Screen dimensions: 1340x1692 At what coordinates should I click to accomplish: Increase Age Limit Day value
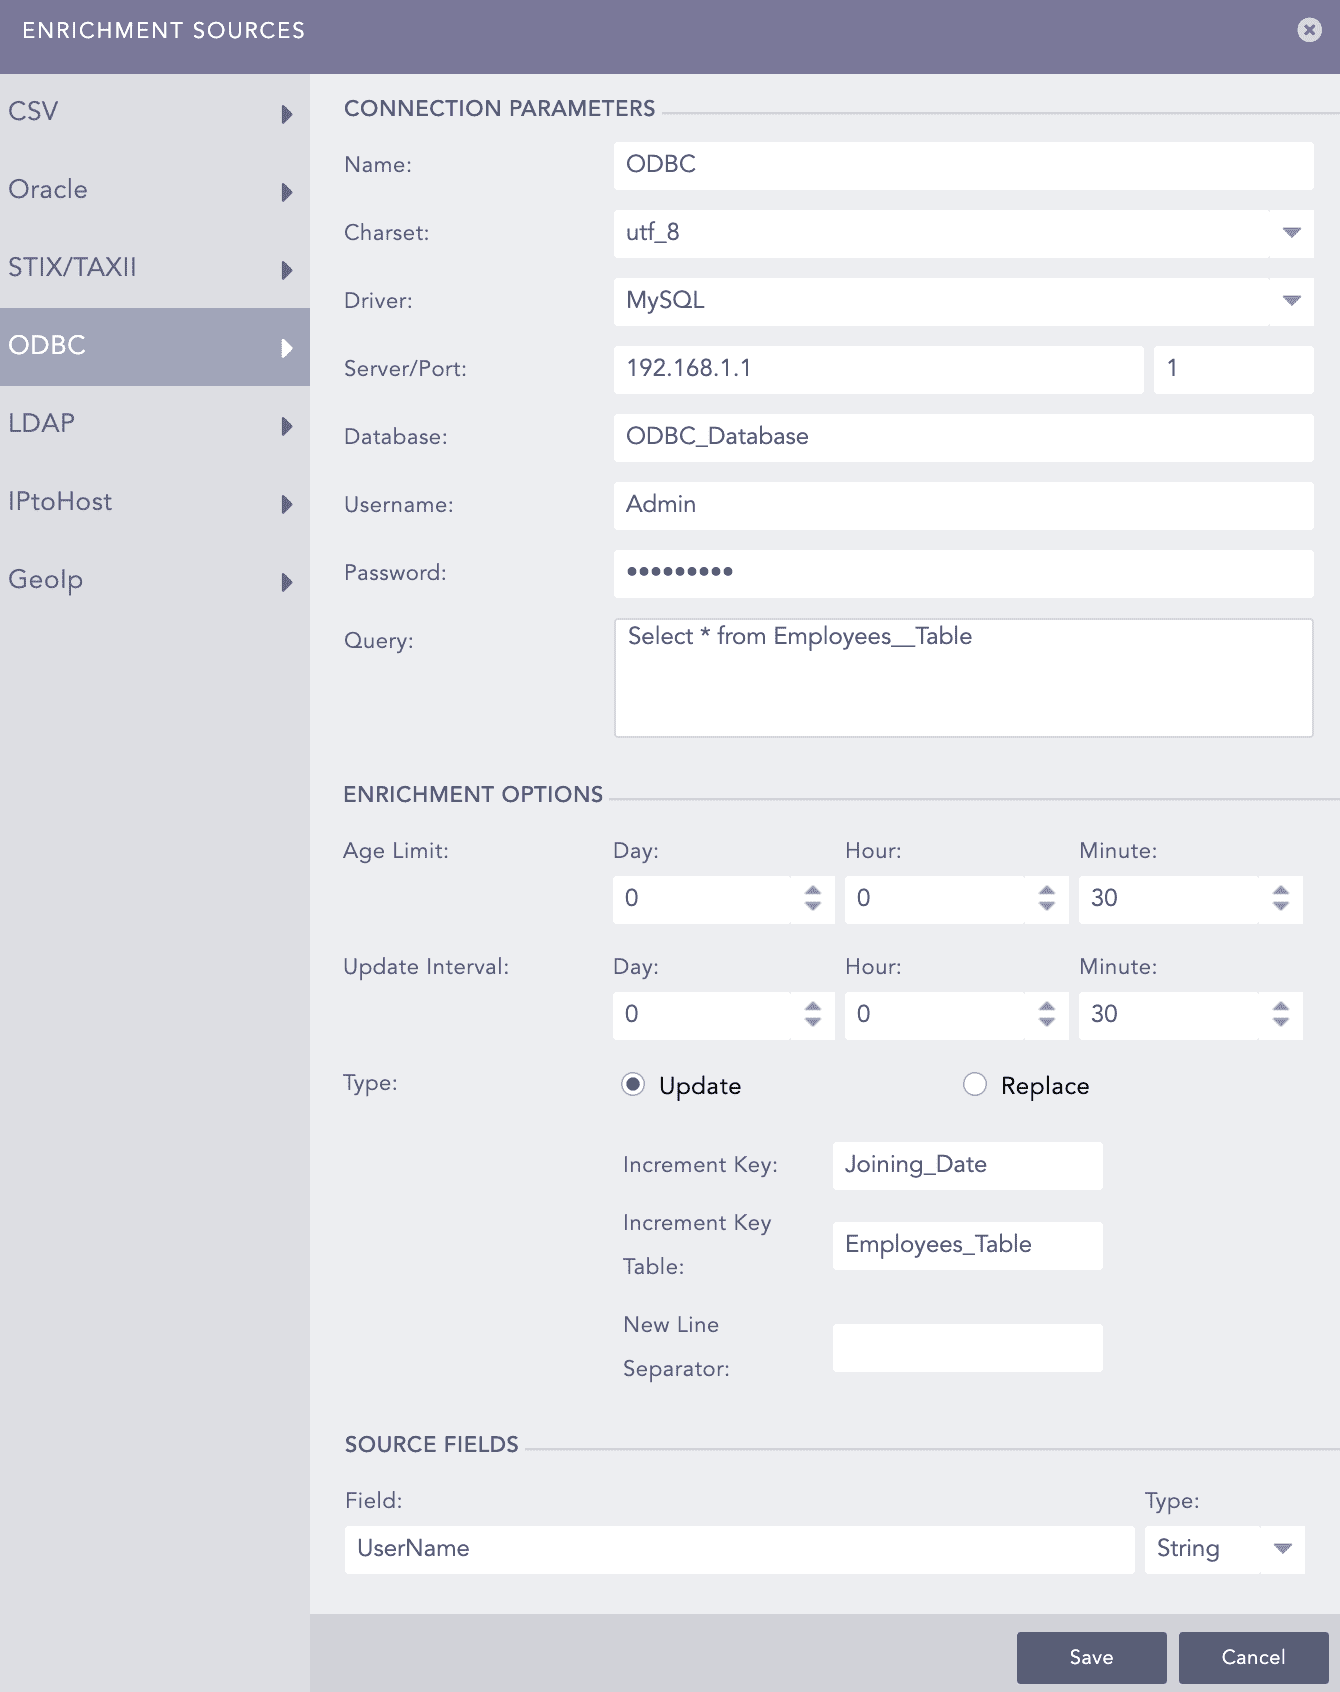813,890
